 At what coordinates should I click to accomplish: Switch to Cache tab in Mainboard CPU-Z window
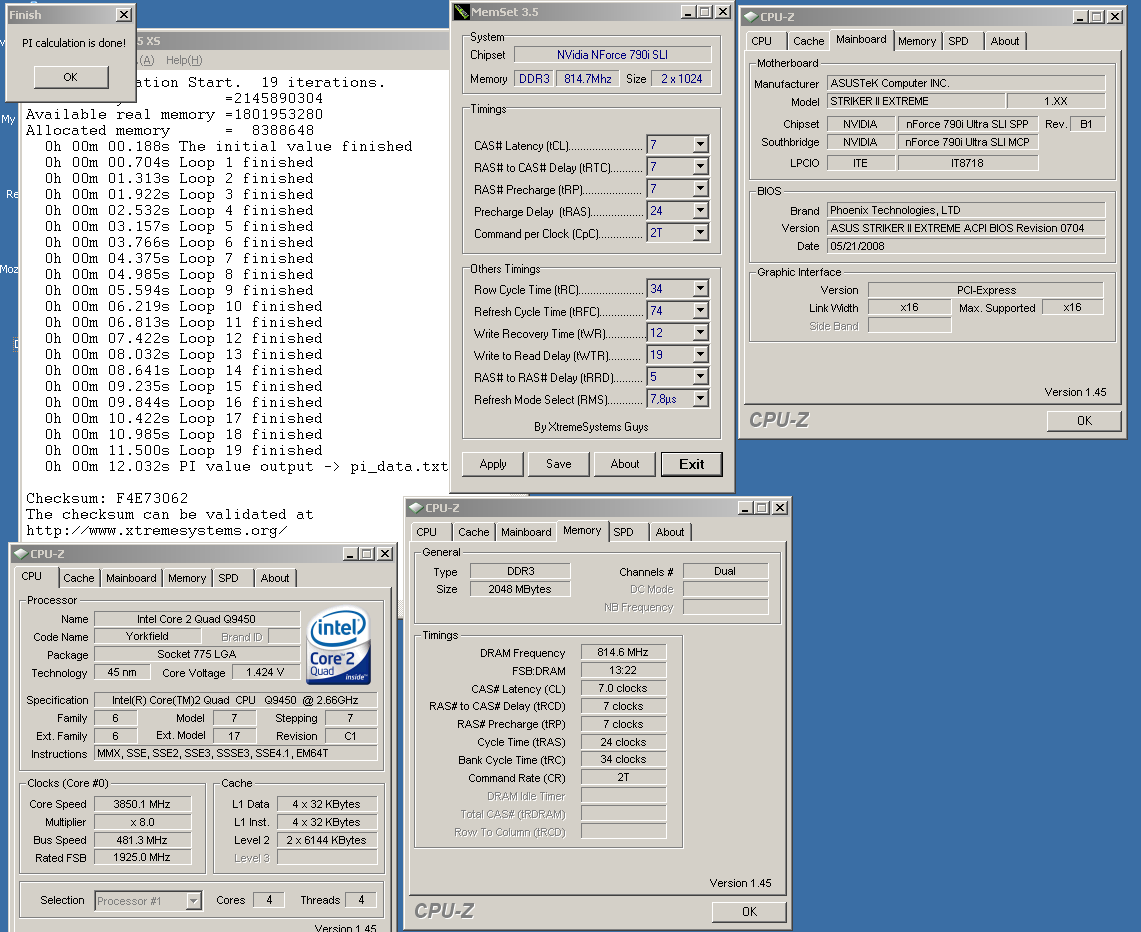pos(808,41)
